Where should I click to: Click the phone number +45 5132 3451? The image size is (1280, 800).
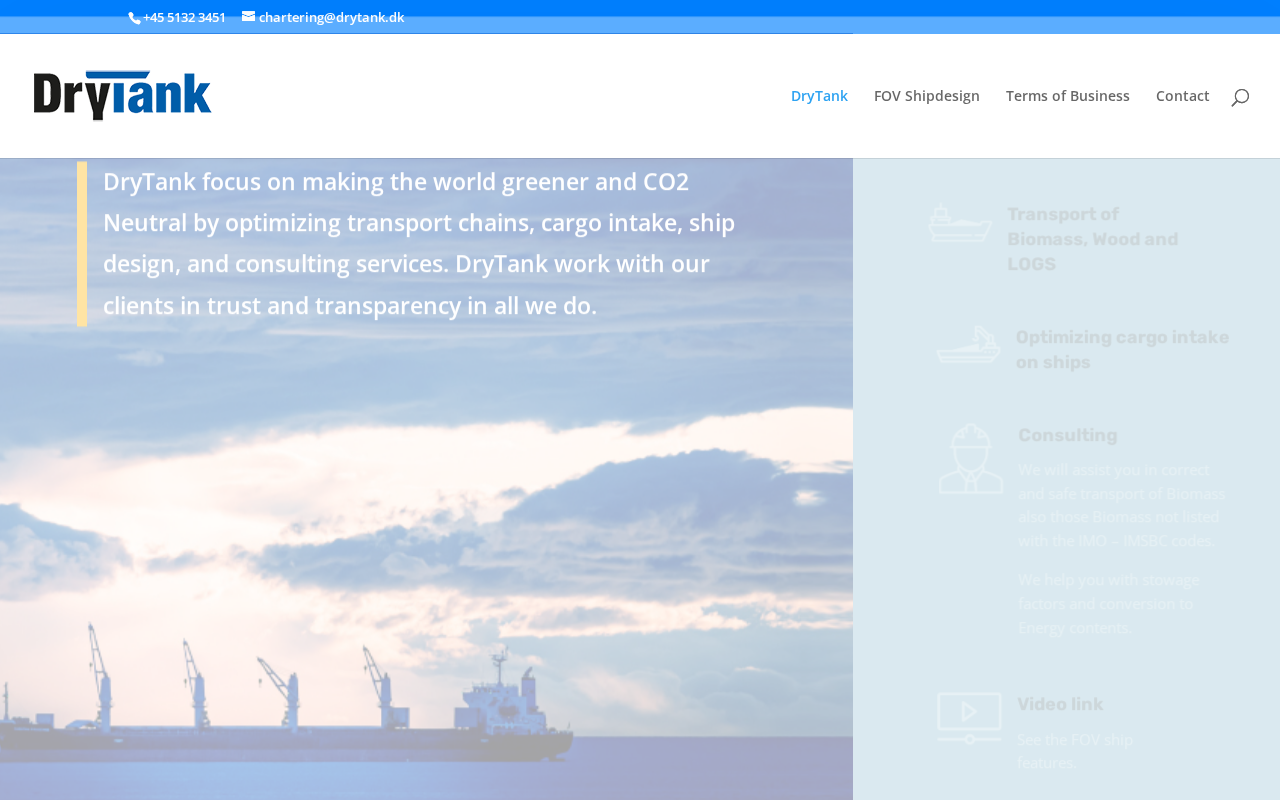click(x=184, y=17)
